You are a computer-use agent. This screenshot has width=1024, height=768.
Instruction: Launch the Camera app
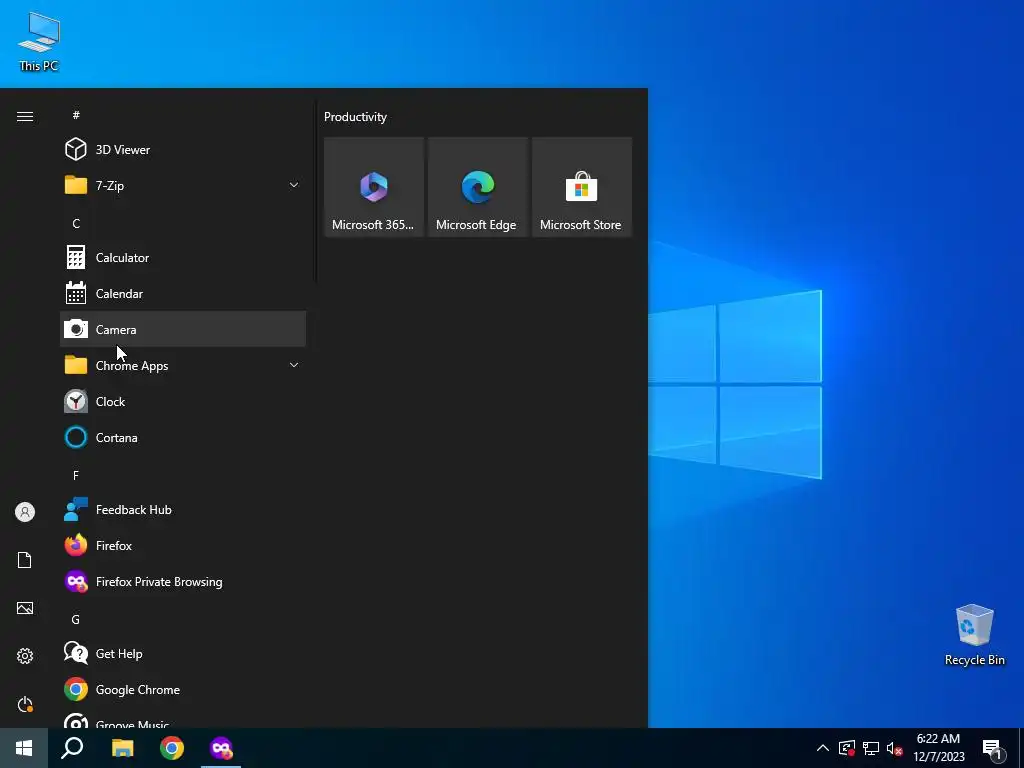click(x=183, y=329)
